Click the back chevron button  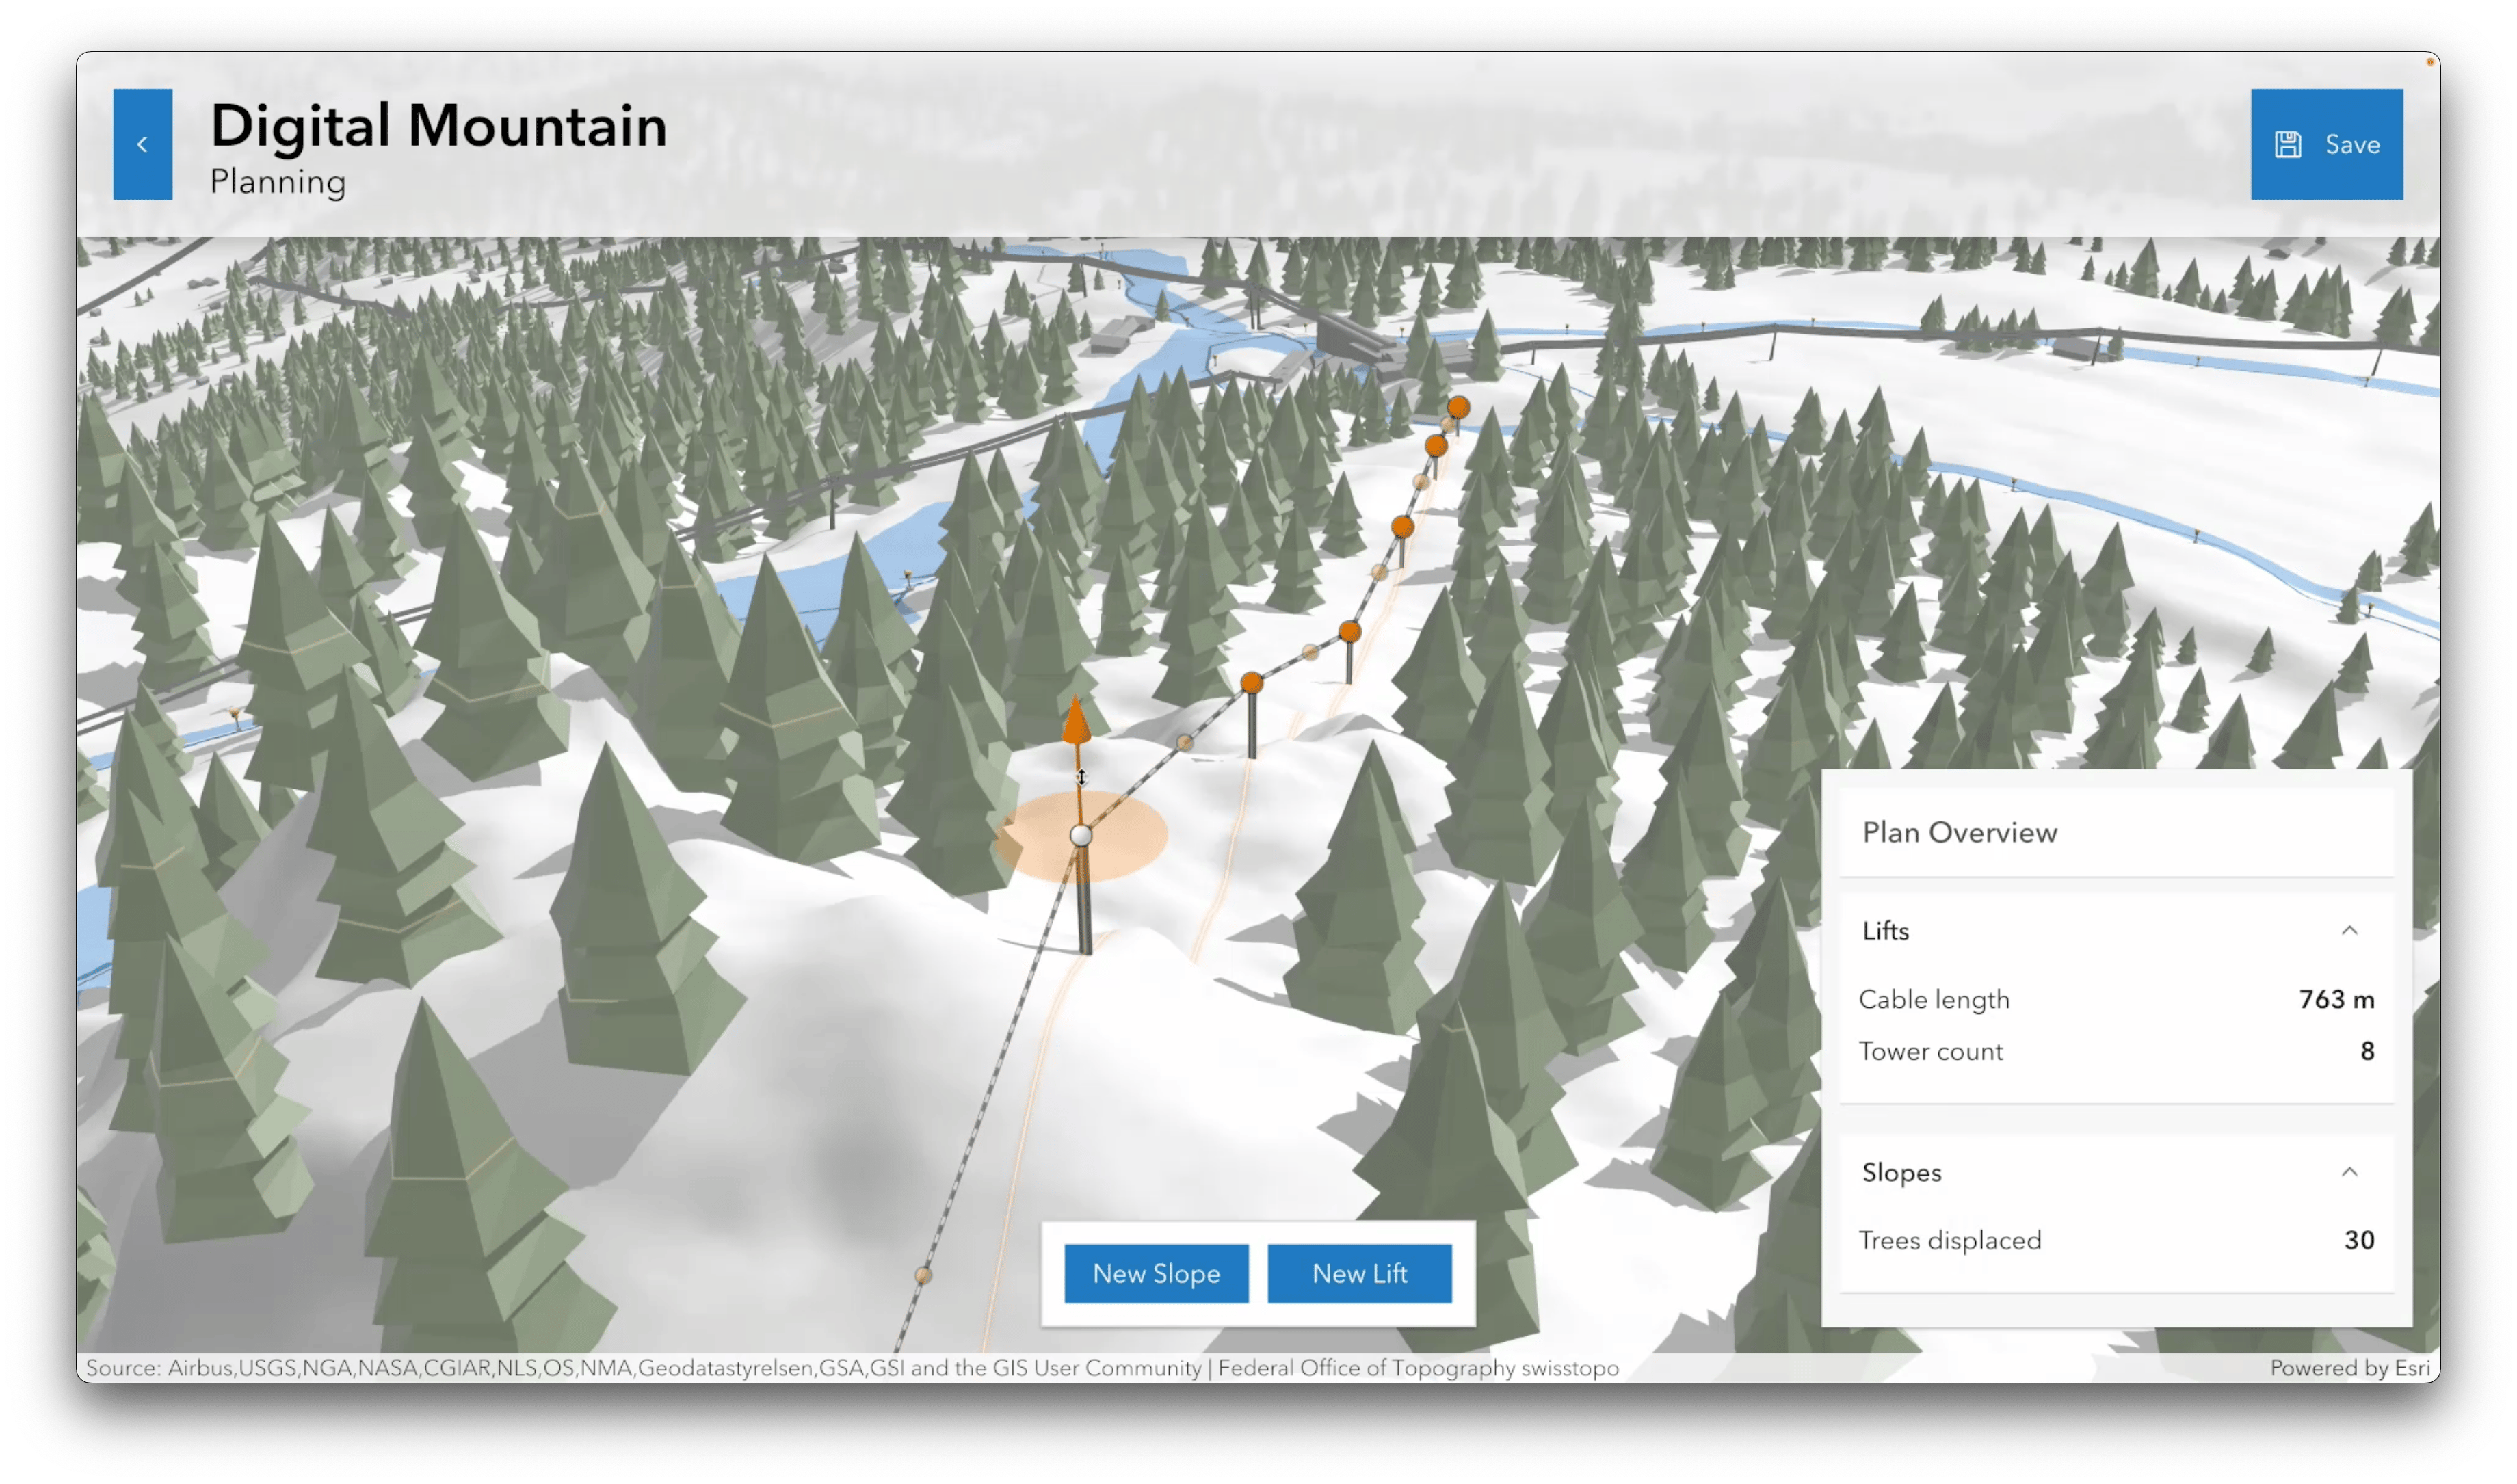142,144
